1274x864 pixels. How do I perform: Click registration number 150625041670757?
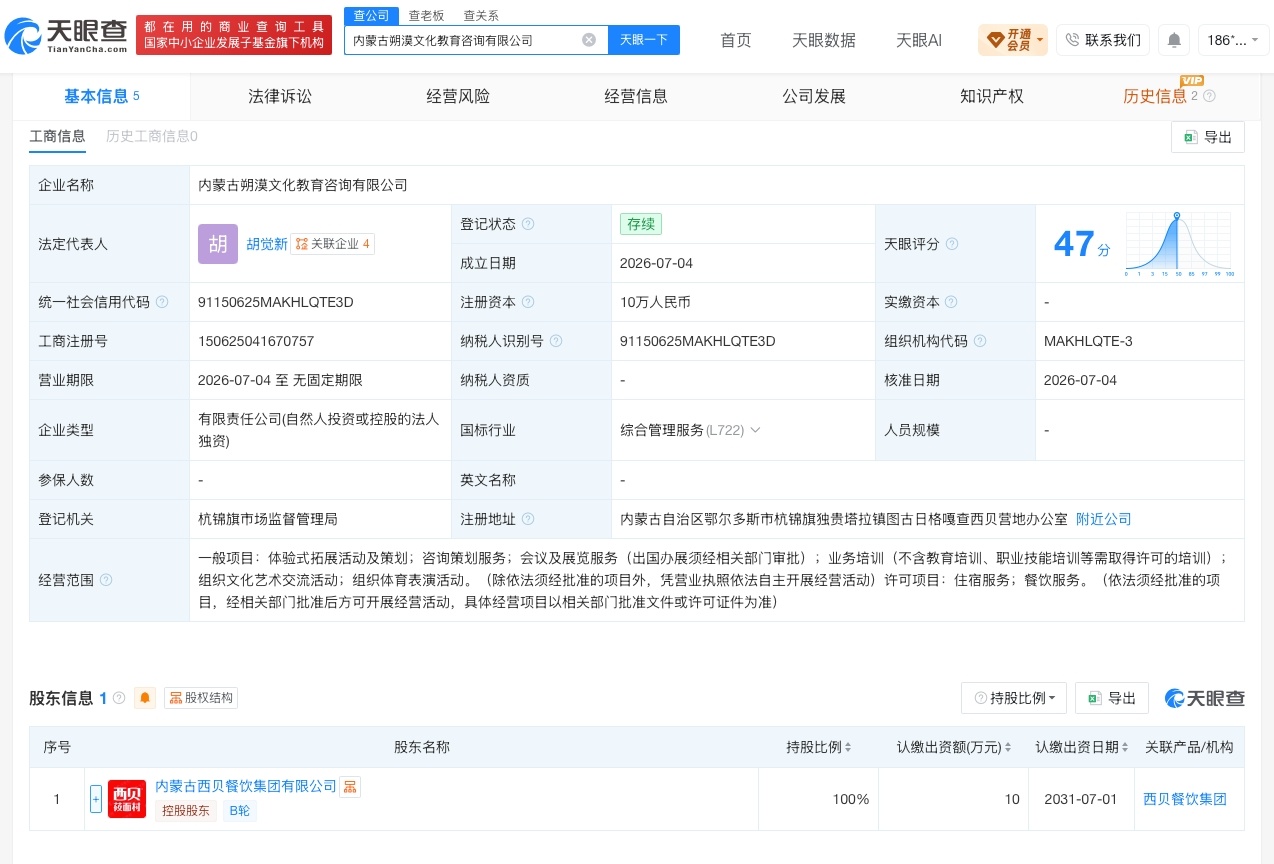point(256,341)
